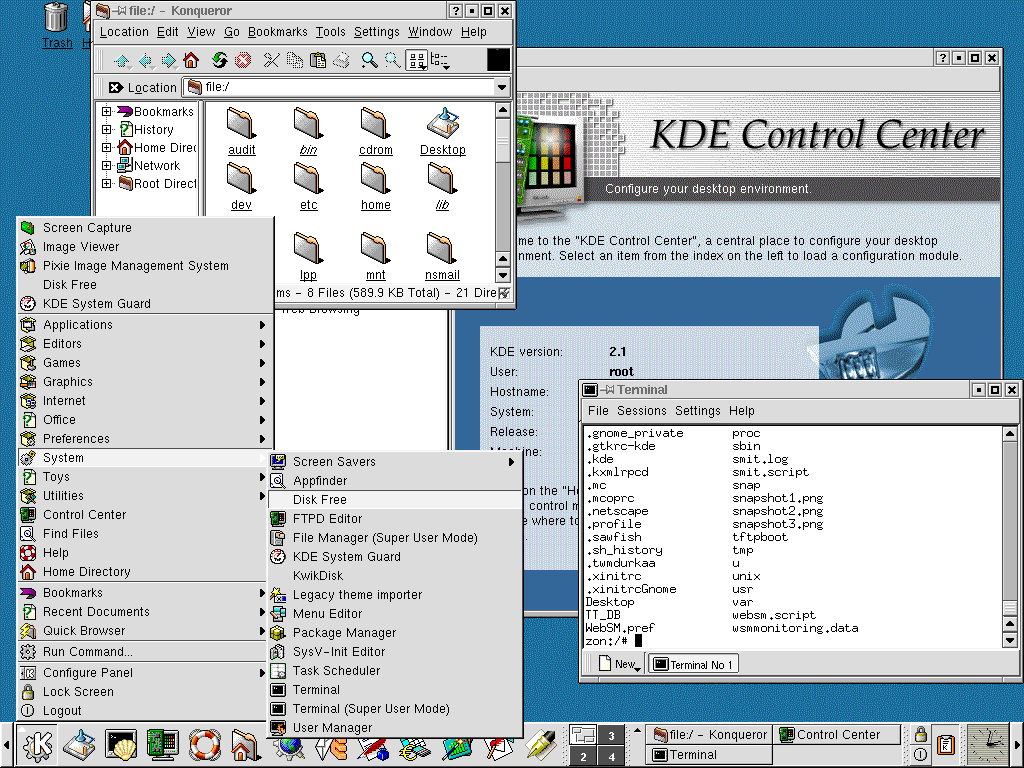
Task: Click the Home button in Konqueror toolbar
Action: tap(190, 61)
